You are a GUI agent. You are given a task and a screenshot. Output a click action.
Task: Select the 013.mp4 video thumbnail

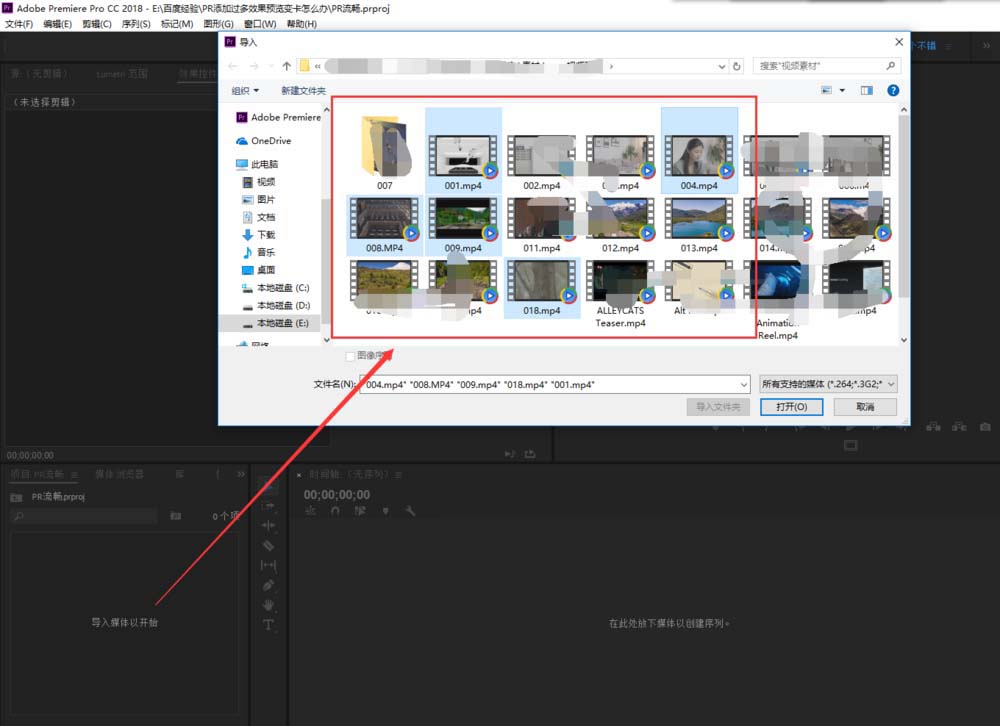point(699,224)
